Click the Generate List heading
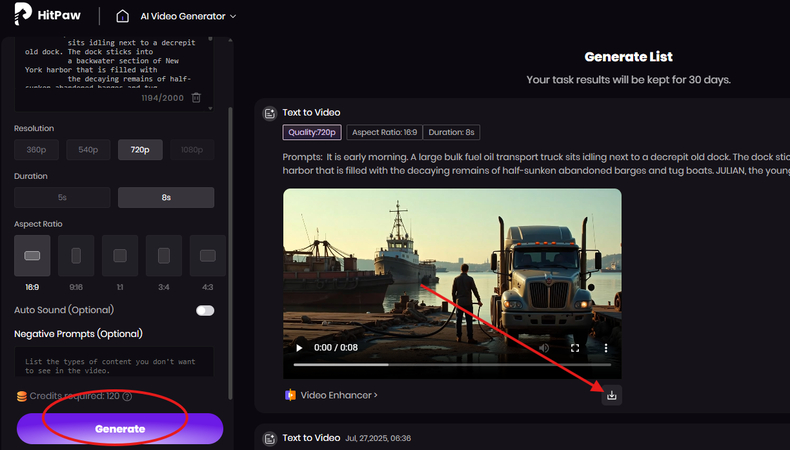The height and width of the screenshot is (450, 790). click(x=628, y=57)
